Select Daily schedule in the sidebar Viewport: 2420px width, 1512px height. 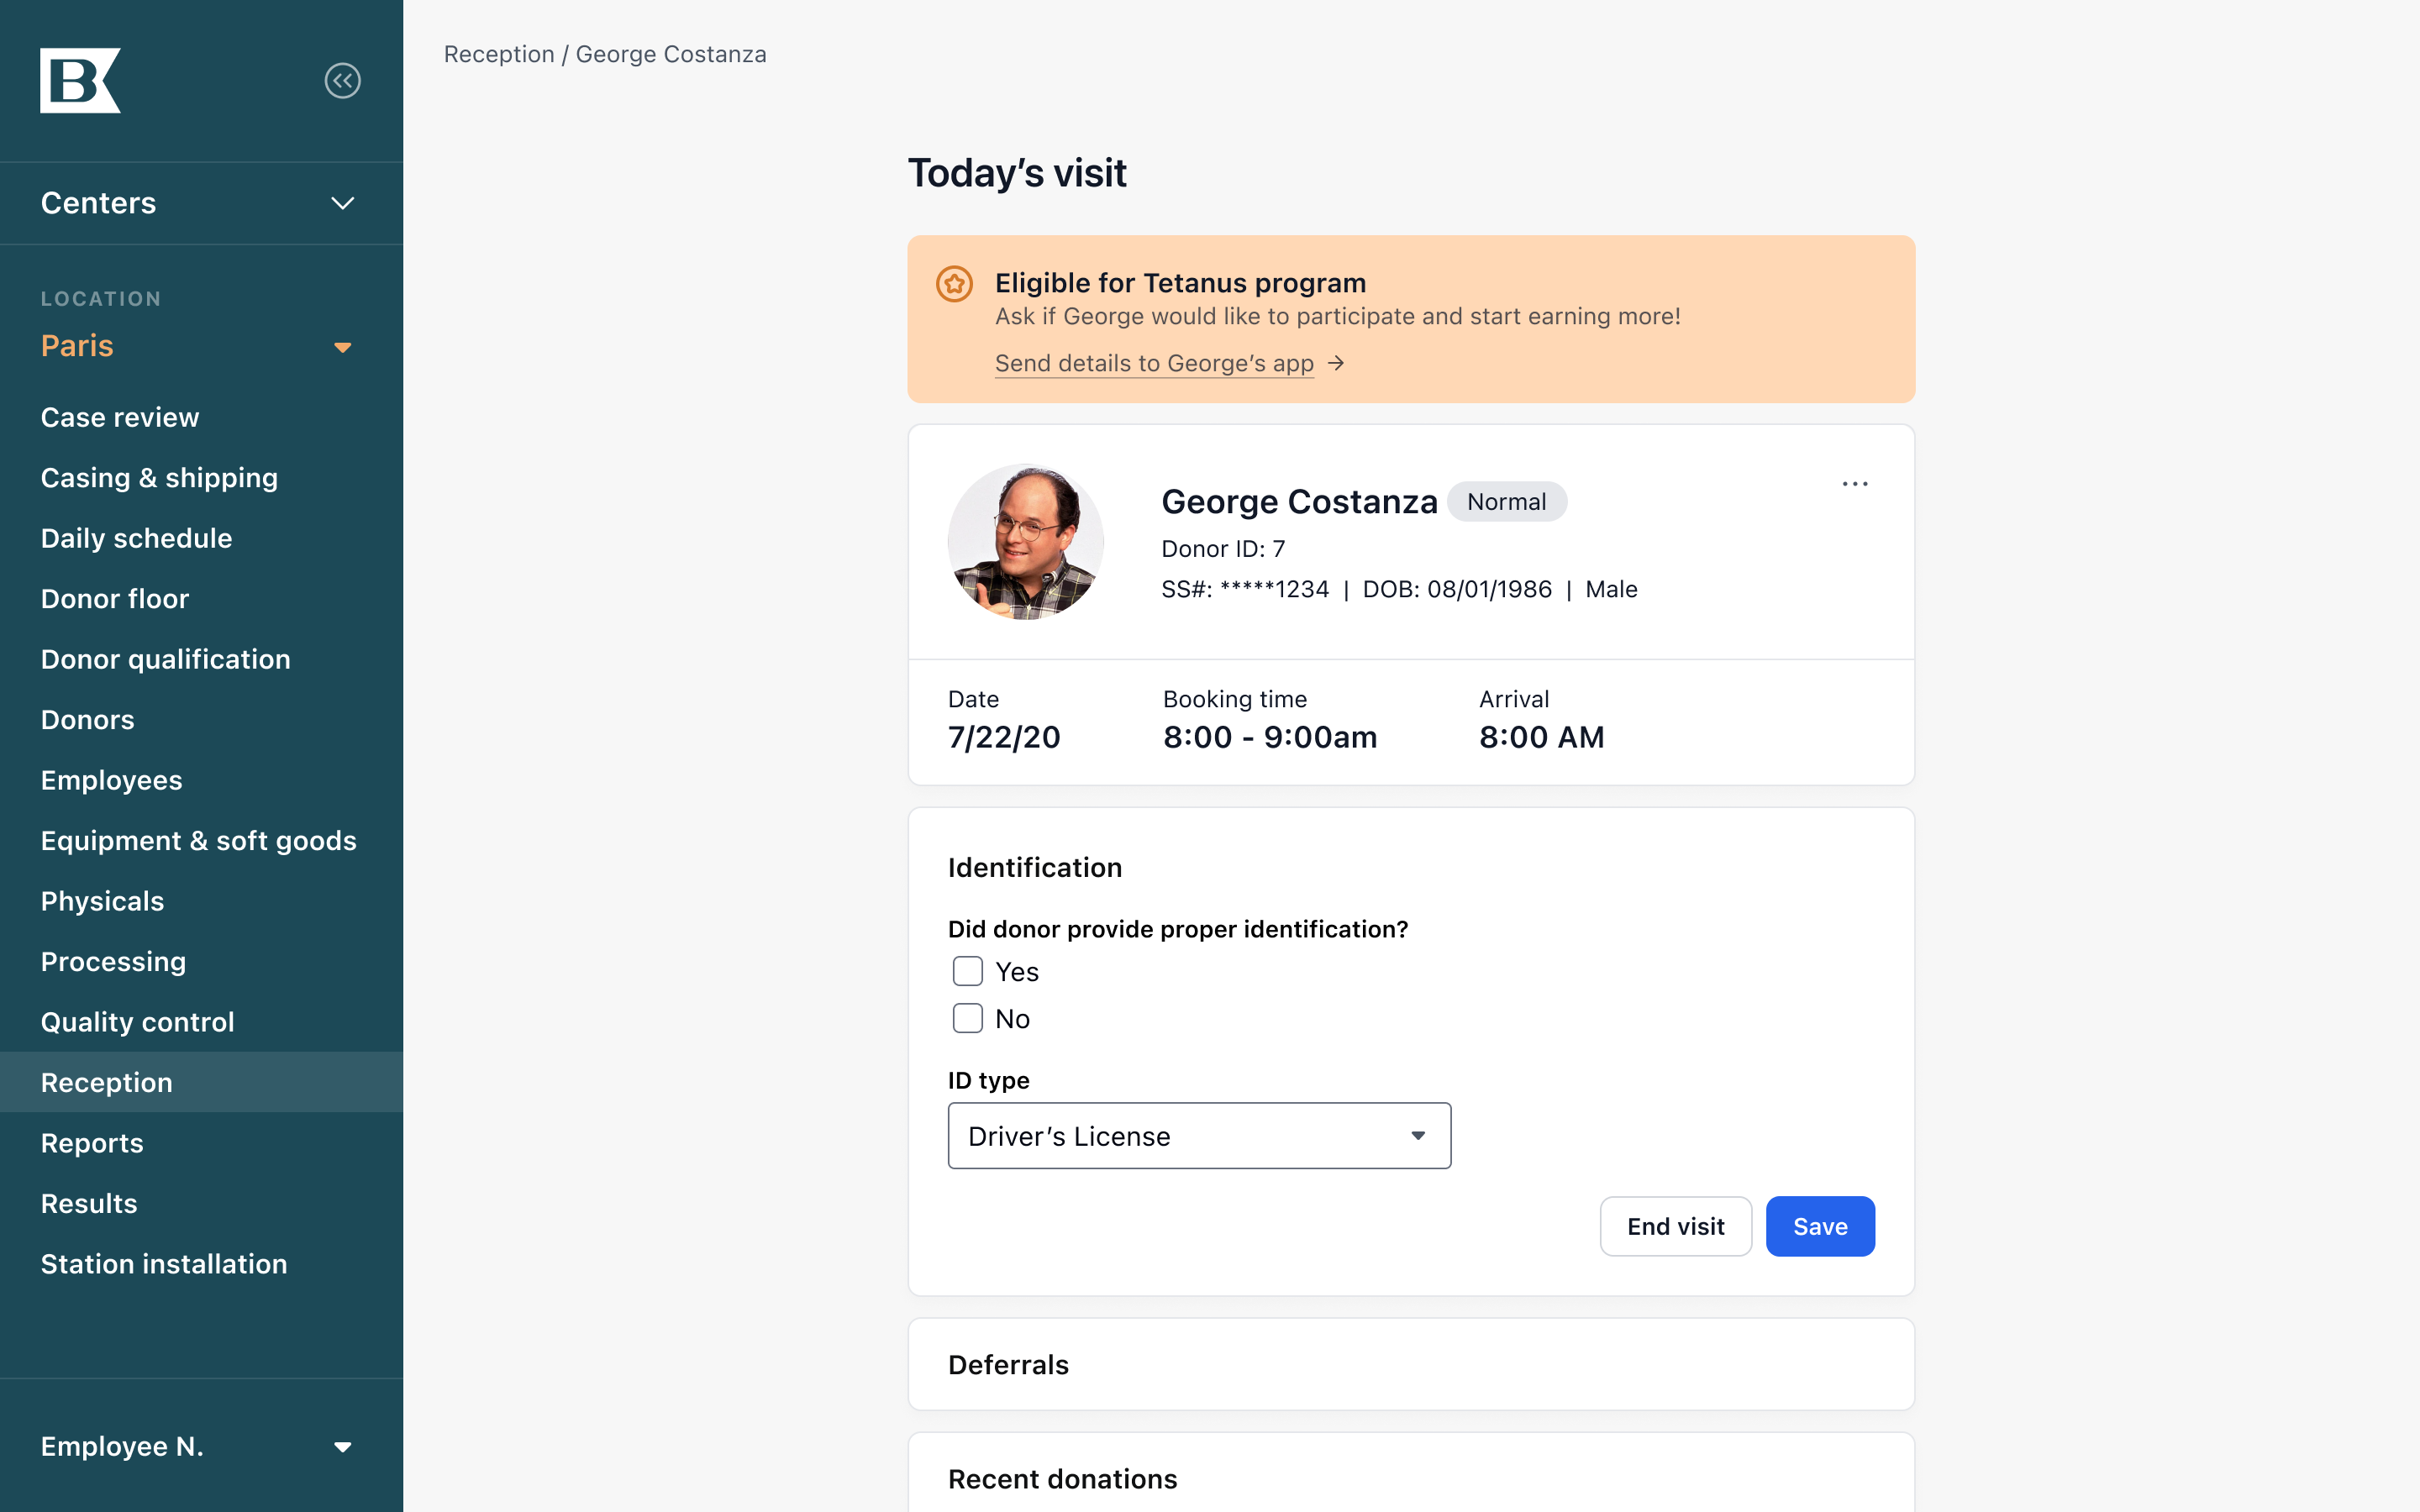click(137, 538)
